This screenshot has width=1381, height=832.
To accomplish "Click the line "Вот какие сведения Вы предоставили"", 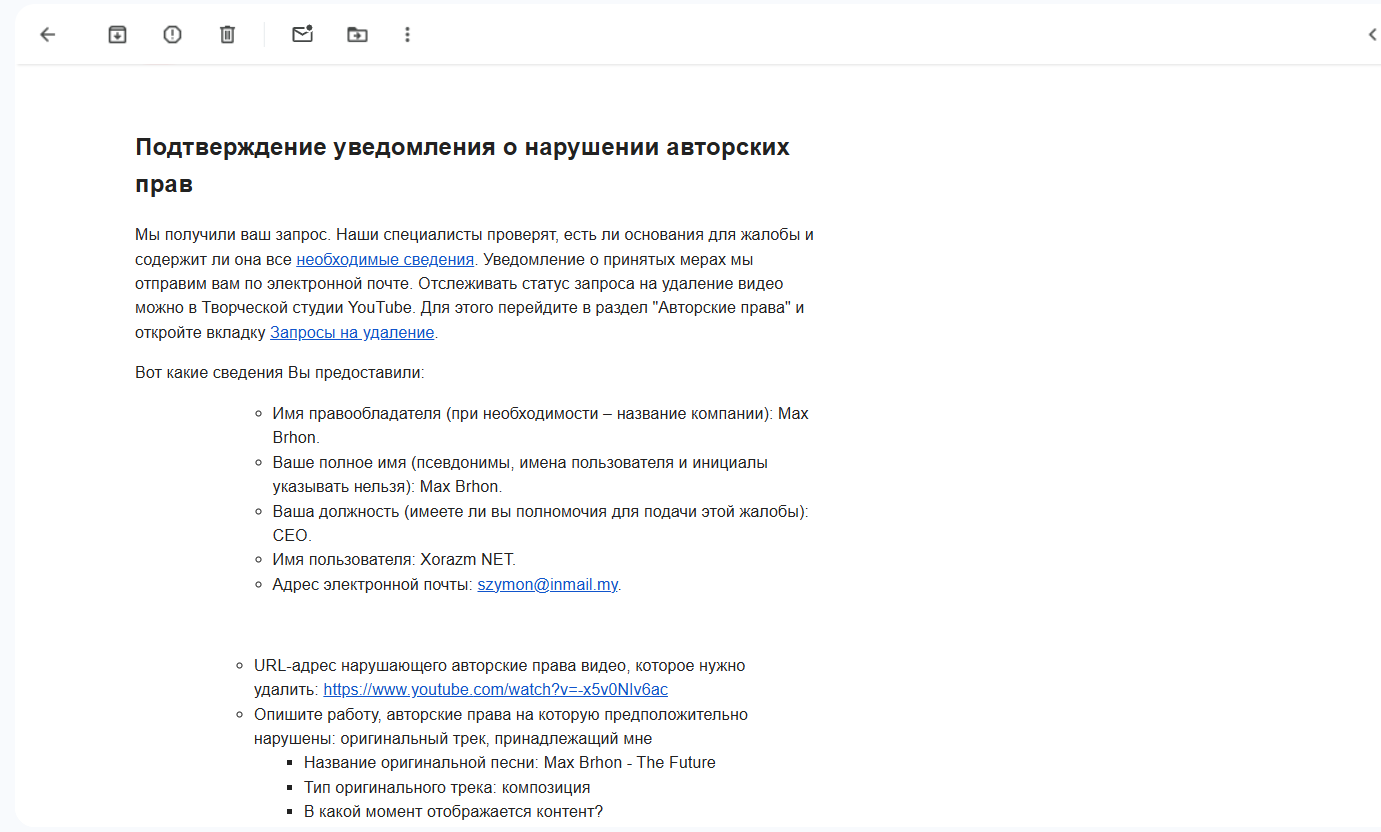I will (x=280, y=373).
